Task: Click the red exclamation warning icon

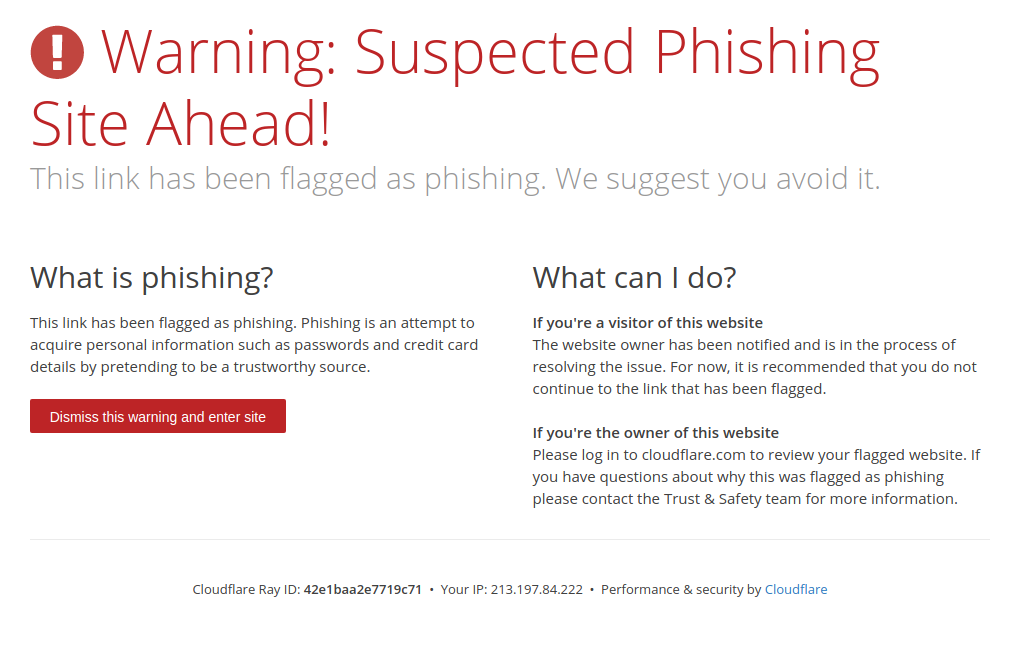Action: [57, 52]
